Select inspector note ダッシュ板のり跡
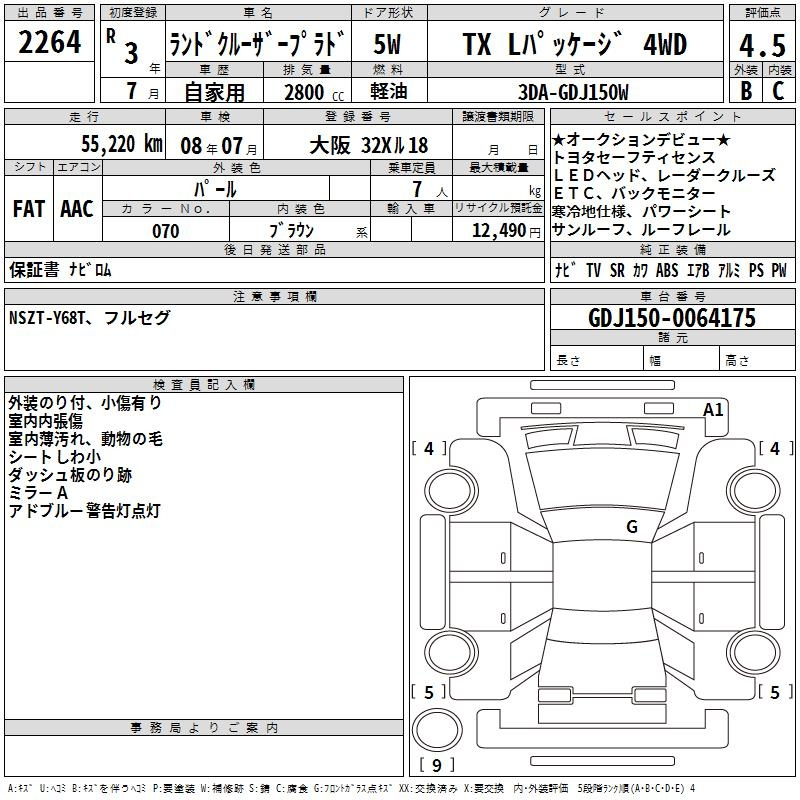This screenshot has width=800, height=800. pos(70,475)
